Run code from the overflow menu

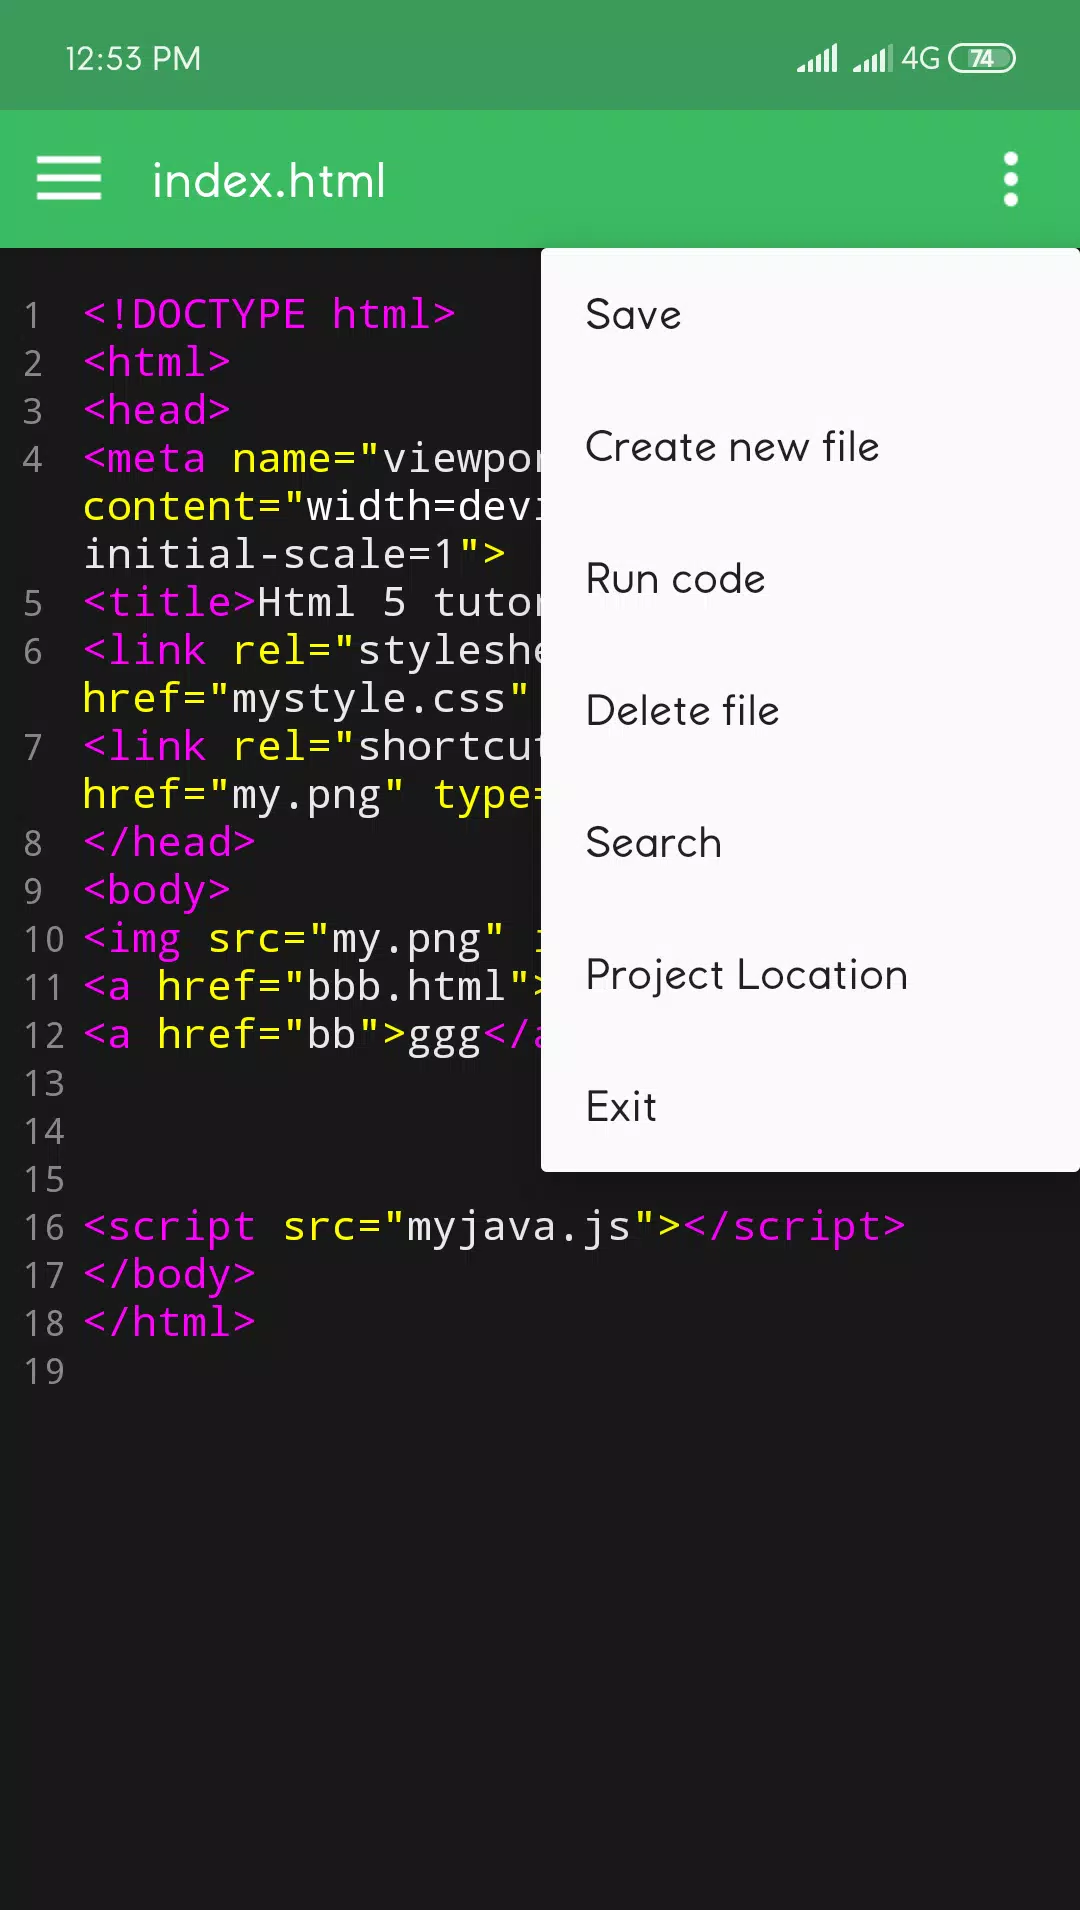(x=810, y=579)
